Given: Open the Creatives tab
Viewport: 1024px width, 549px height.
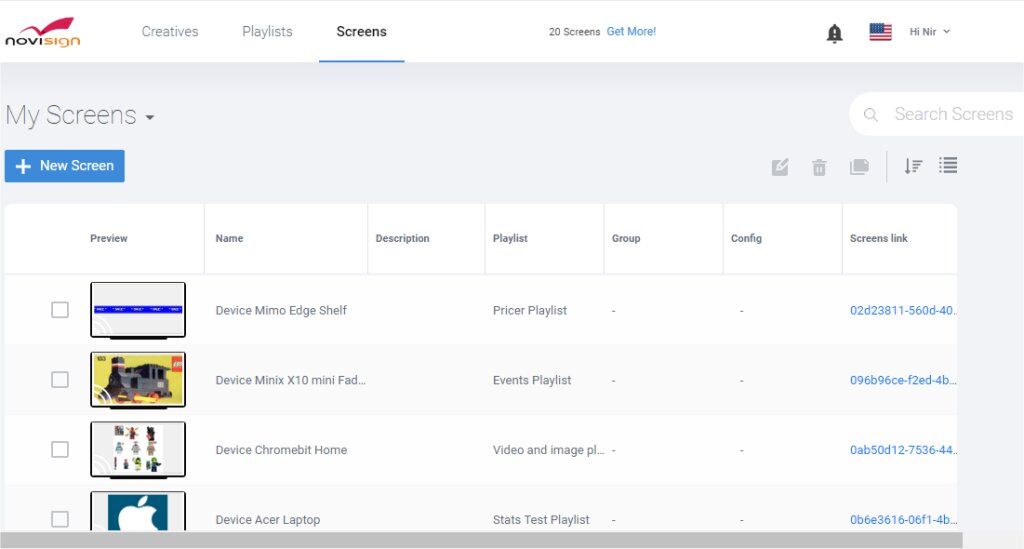Looking at the screenshot, I should point(170,32).
